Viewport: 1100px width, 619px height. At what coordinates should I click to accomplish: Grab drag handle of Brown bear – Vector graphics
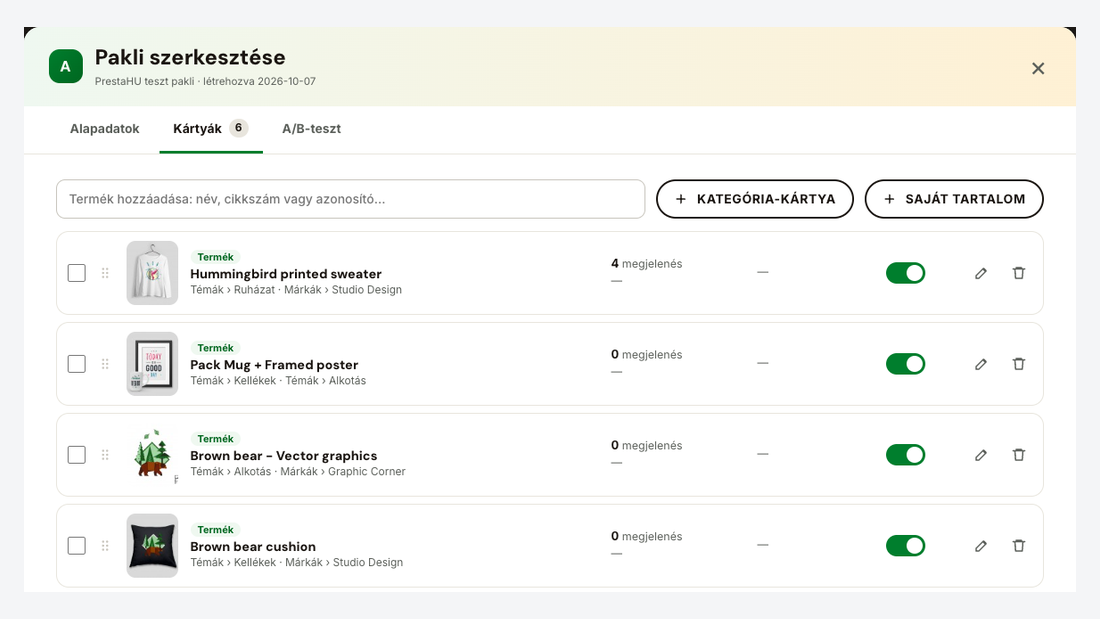click(x=105, y=455)
